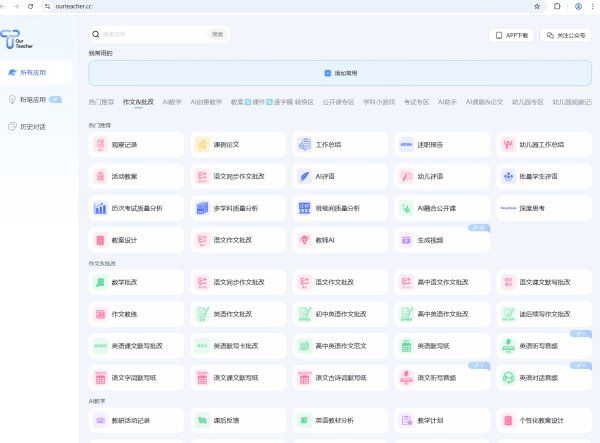Open the 个性化教案设计 card
Screen dimensions: 600x443
544,420
